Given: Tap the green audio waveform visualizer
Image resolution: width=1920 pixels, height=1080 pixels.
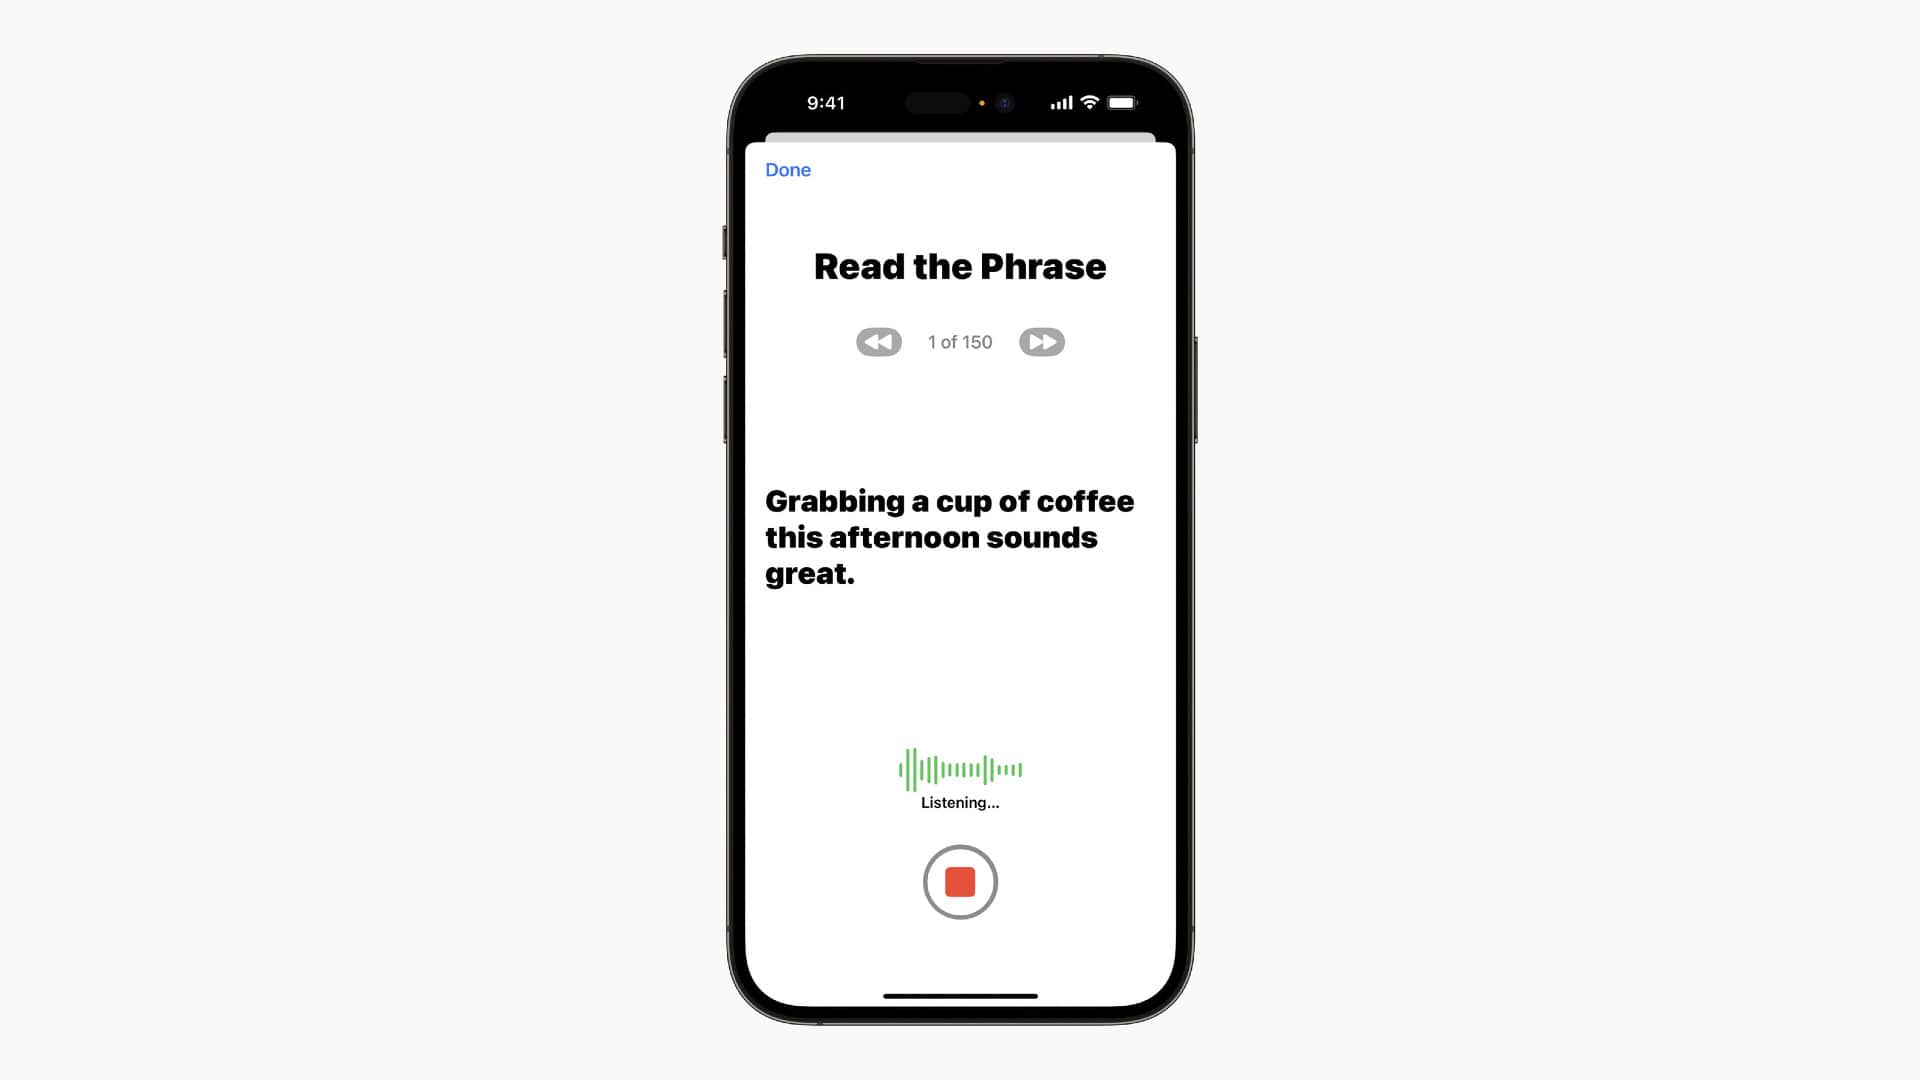Looking at the screenshot, I should tap(960, 767).
